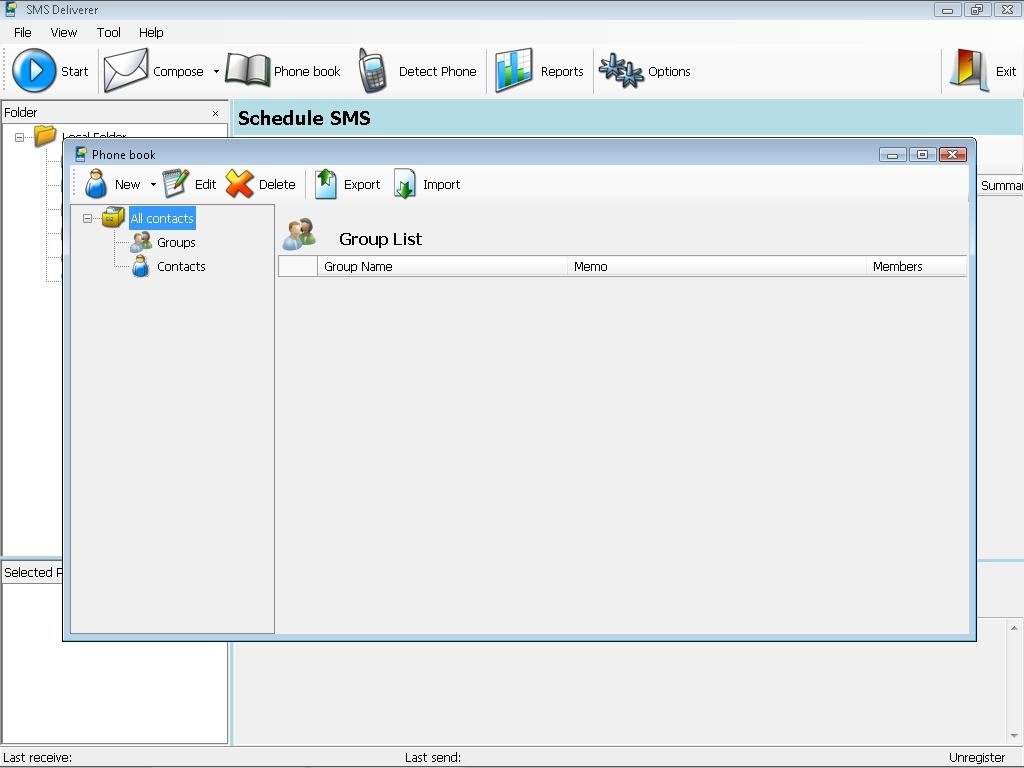Viewport: 1024px width, 768px height.
Task: Click the Detect Phone mobile icon
Action: click(372, 71)
